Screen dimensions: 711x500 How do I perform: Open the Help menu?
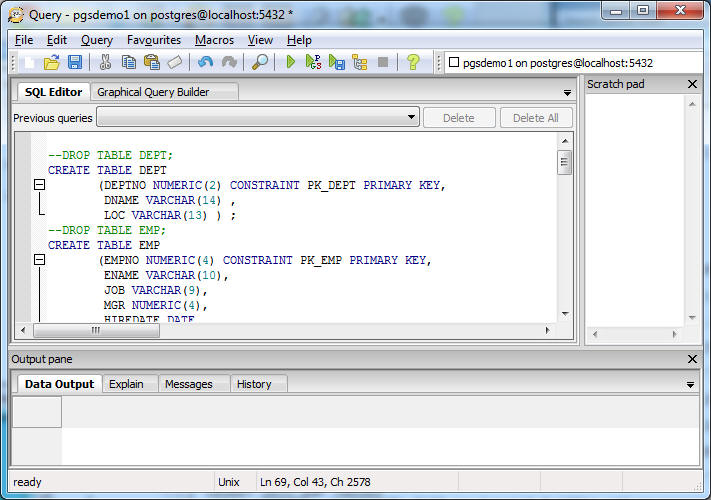click(299, 40)
